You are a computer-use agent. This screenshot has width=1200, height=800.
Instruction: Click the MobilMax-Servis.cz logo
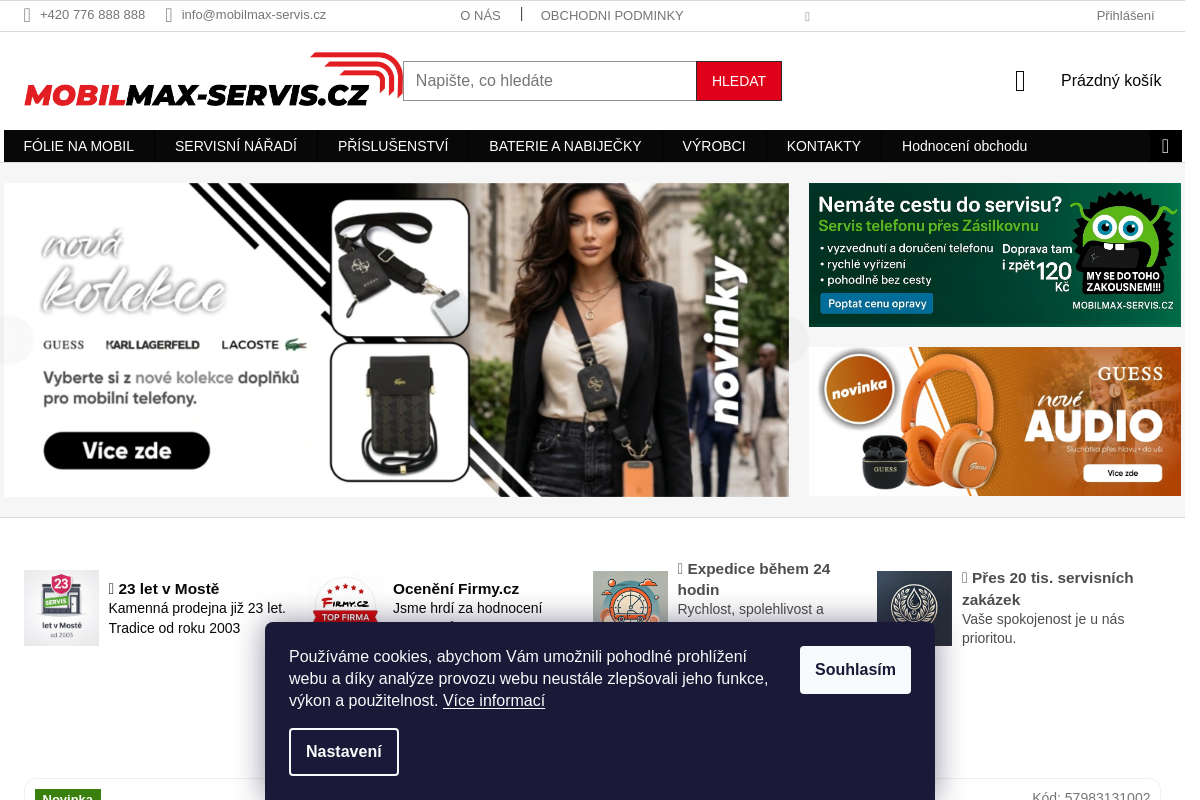pos(213,80)
